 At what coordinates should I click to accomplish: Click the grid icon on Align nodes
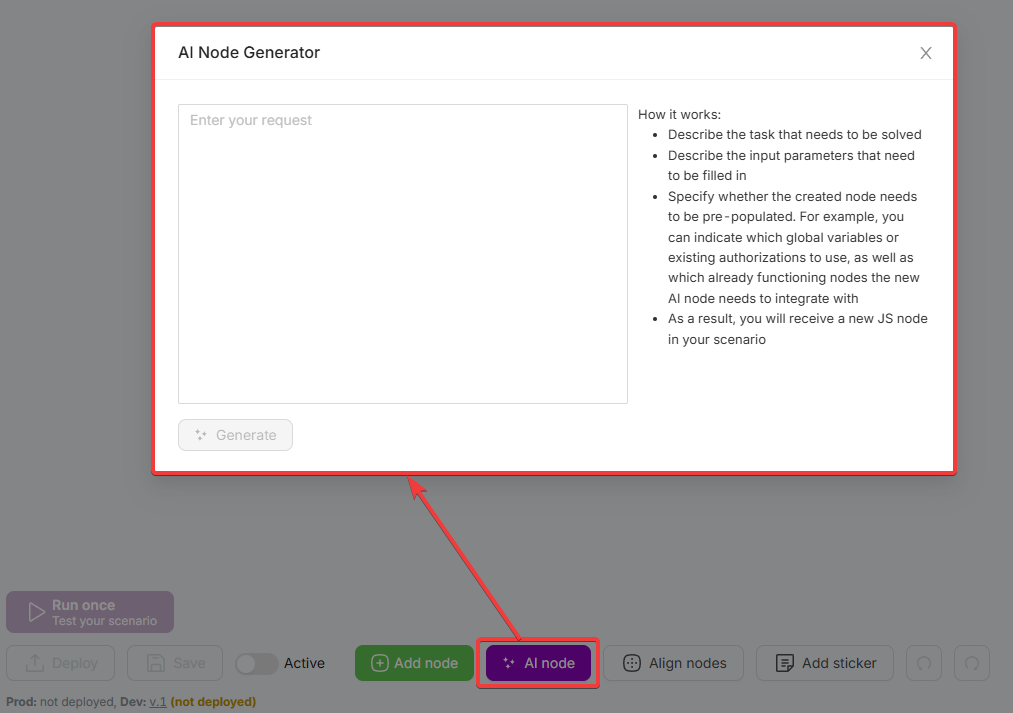click(x=631, y=663)
